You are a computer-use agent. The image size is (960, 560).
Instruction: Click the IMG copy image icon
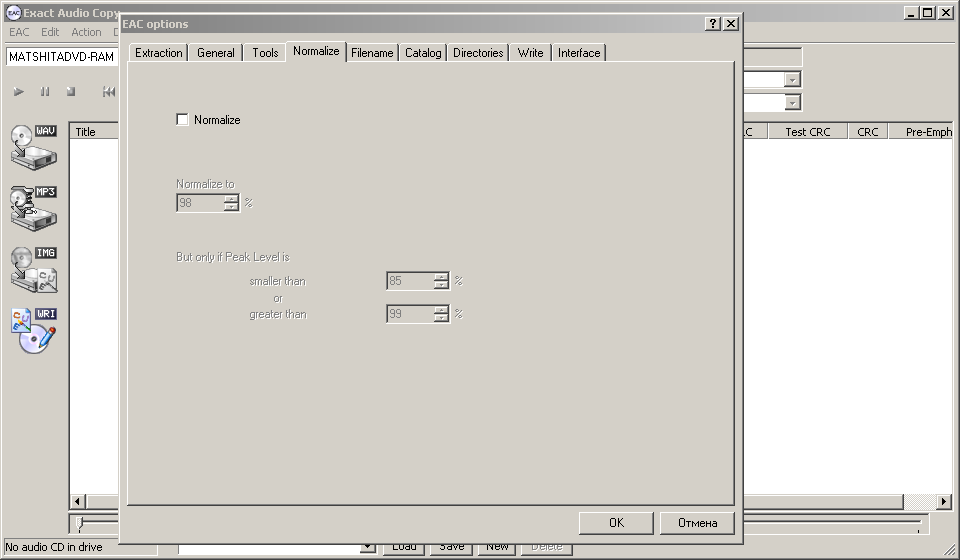tap(33, 267)
